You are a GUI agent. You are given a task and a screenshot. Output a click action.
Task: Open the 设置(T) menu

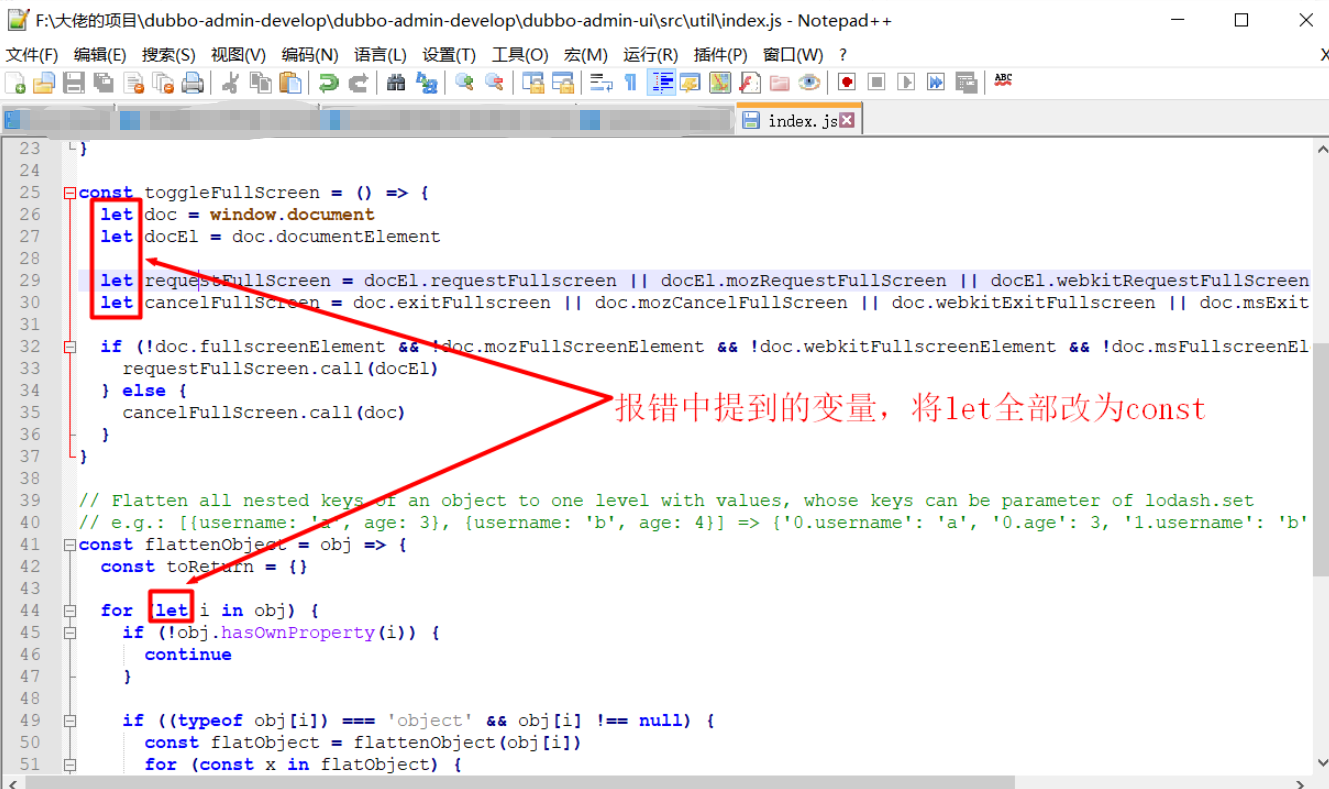449,55
